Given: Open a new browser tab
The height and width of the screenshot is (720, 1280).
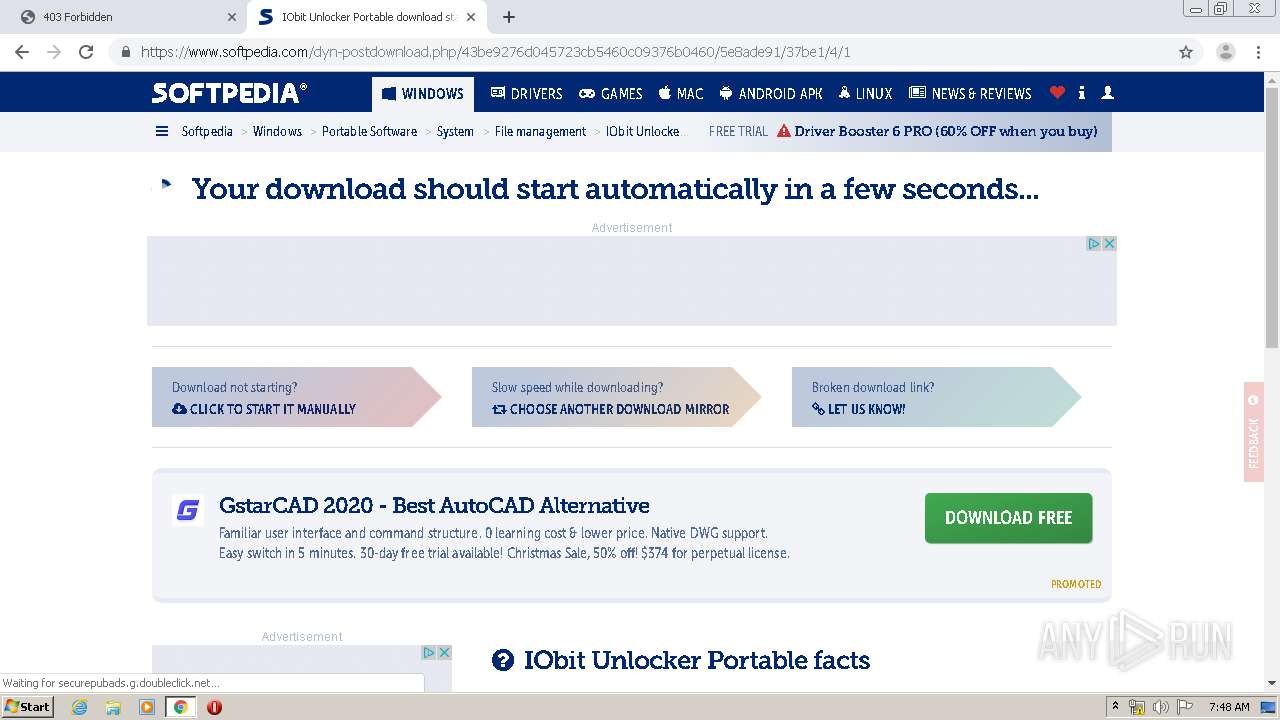Looking at the screenshot, I should click(508, 17).
